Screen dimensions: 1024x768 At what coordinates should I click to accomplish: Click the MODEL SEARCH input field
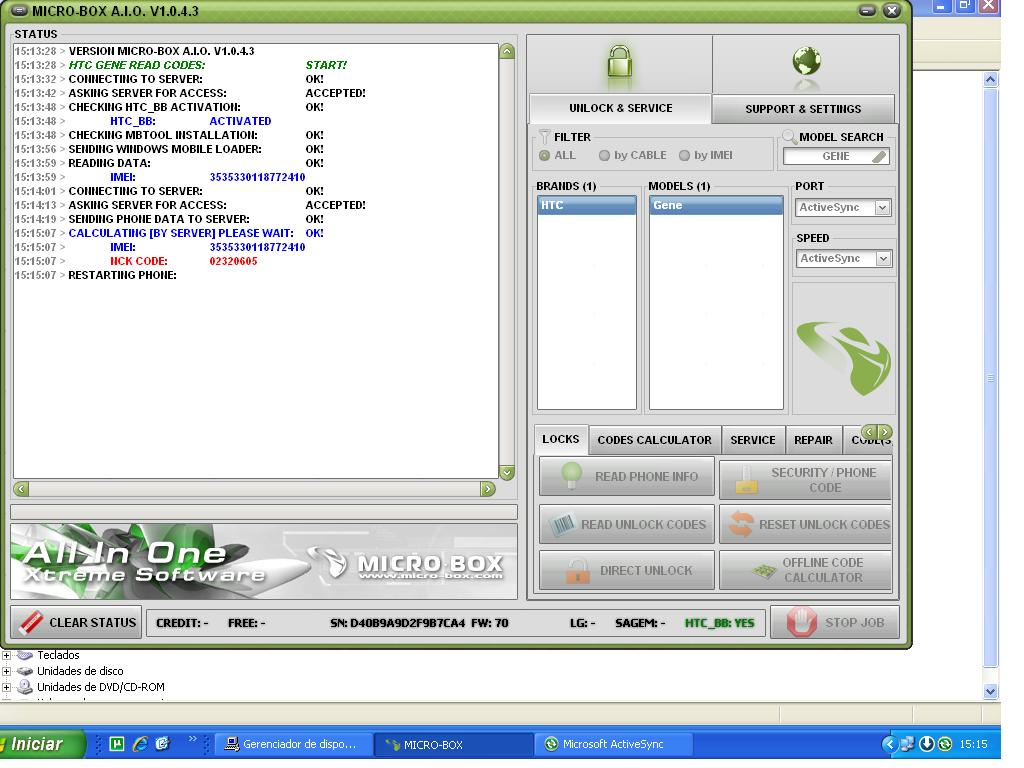coord(836,157)
